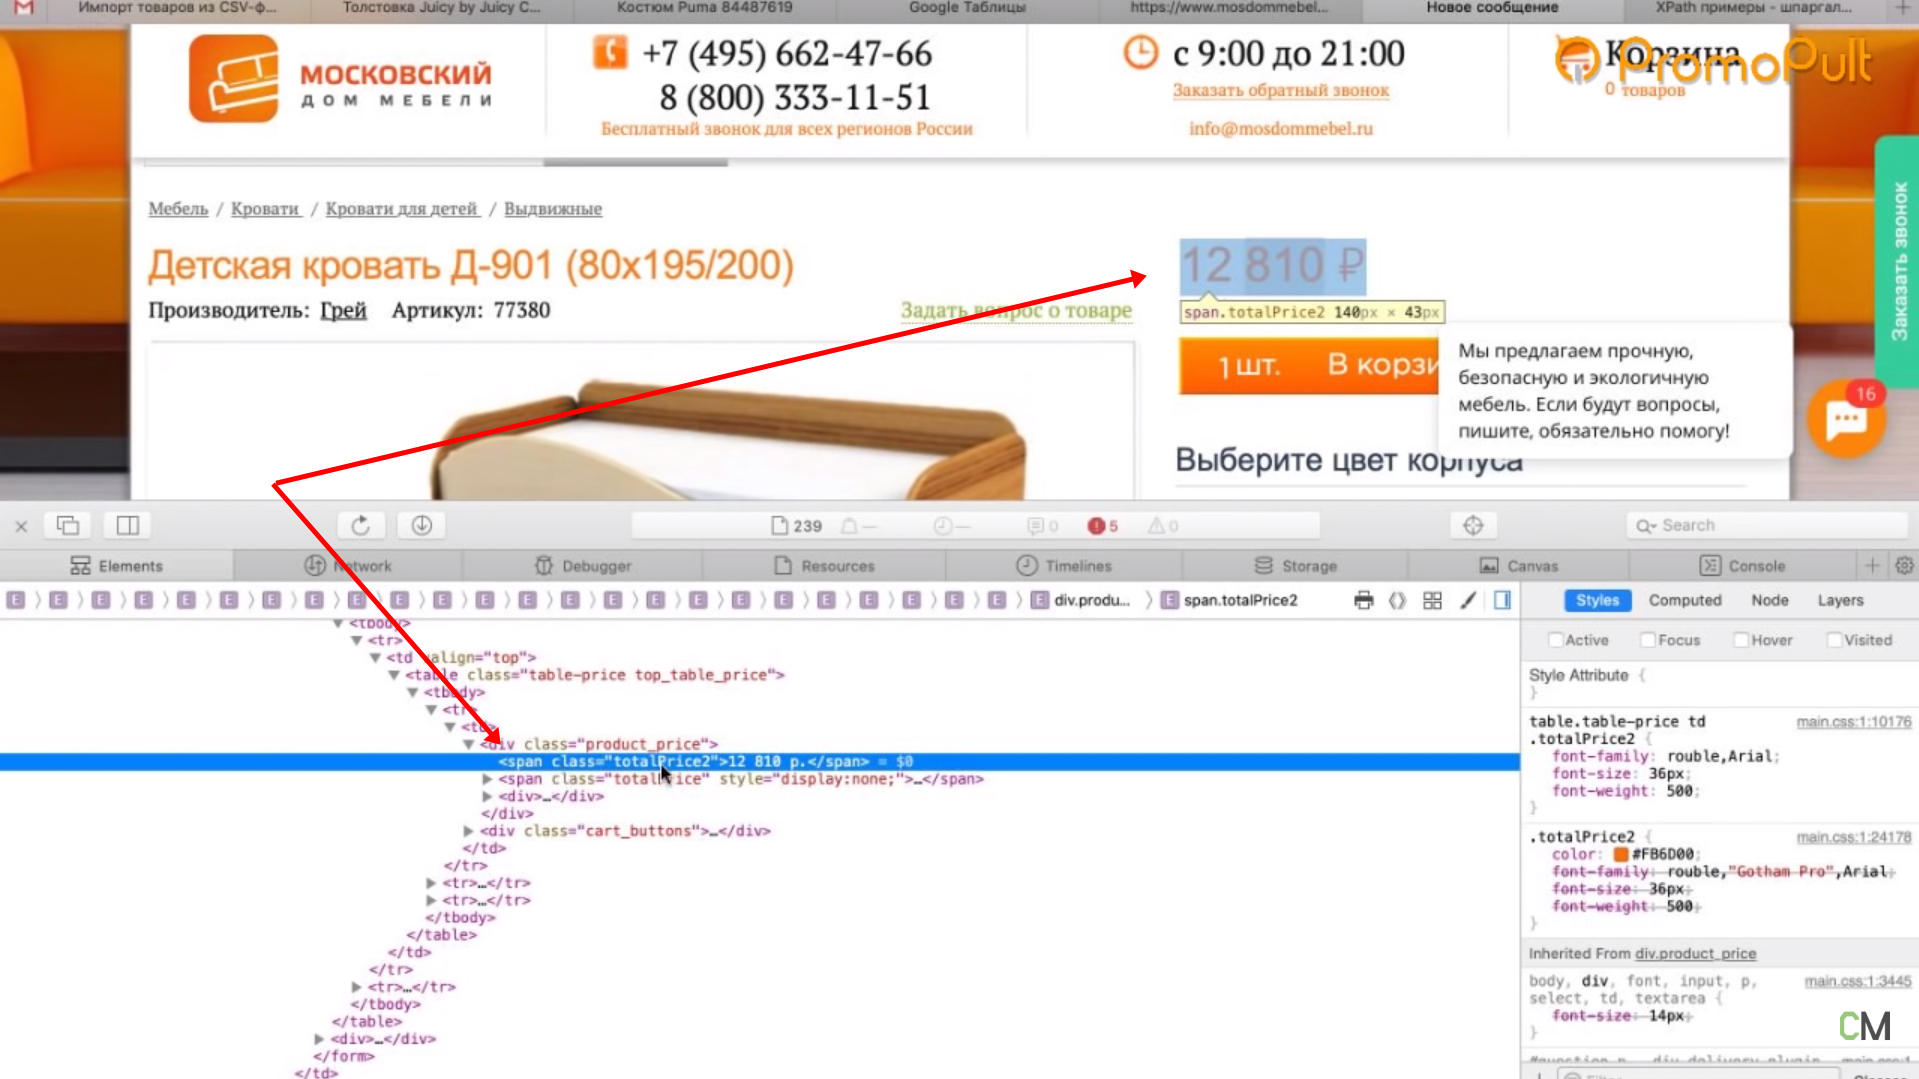Image resolution: width=1919 pixels, height=1079 pixels.
Task: Click the dock inspector side-panel icon
Action: [128, 525]
